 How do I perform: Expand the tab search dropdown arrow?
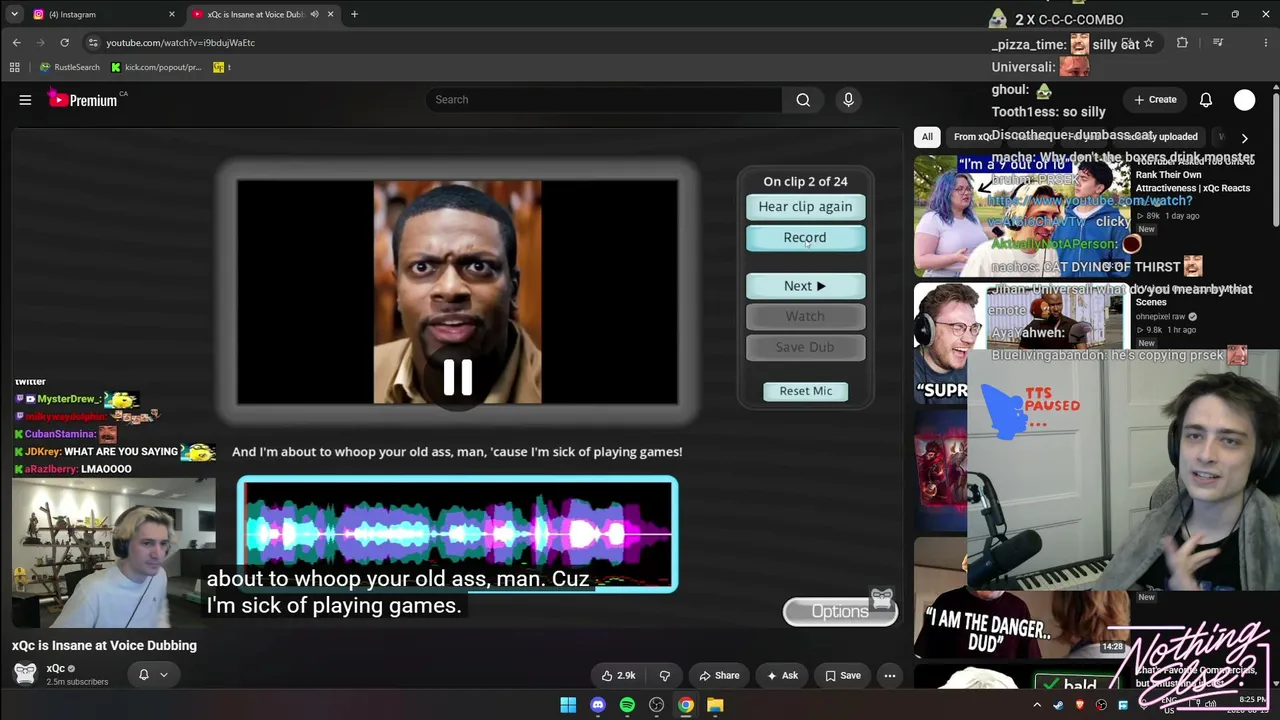(x=14, y=14)
